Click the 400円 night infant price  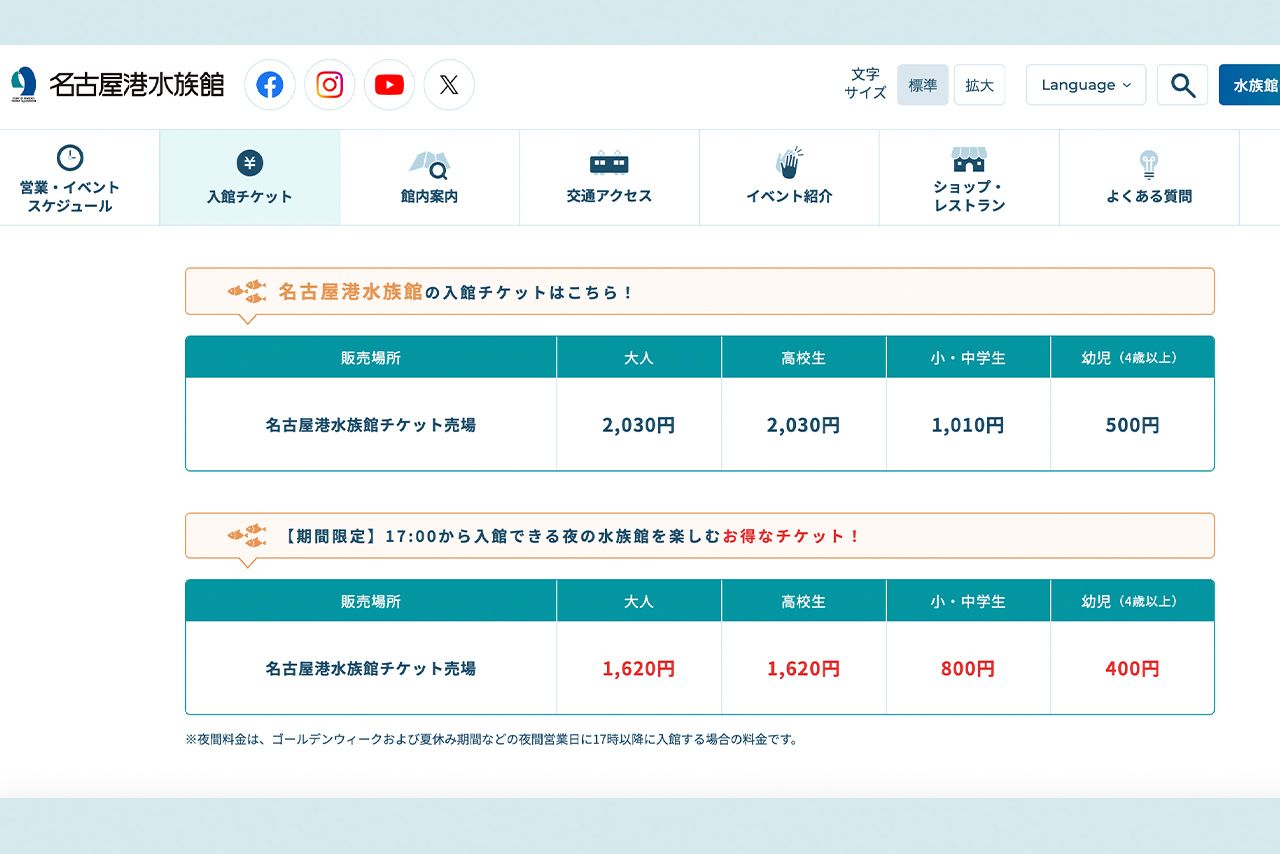point(1132,669)
